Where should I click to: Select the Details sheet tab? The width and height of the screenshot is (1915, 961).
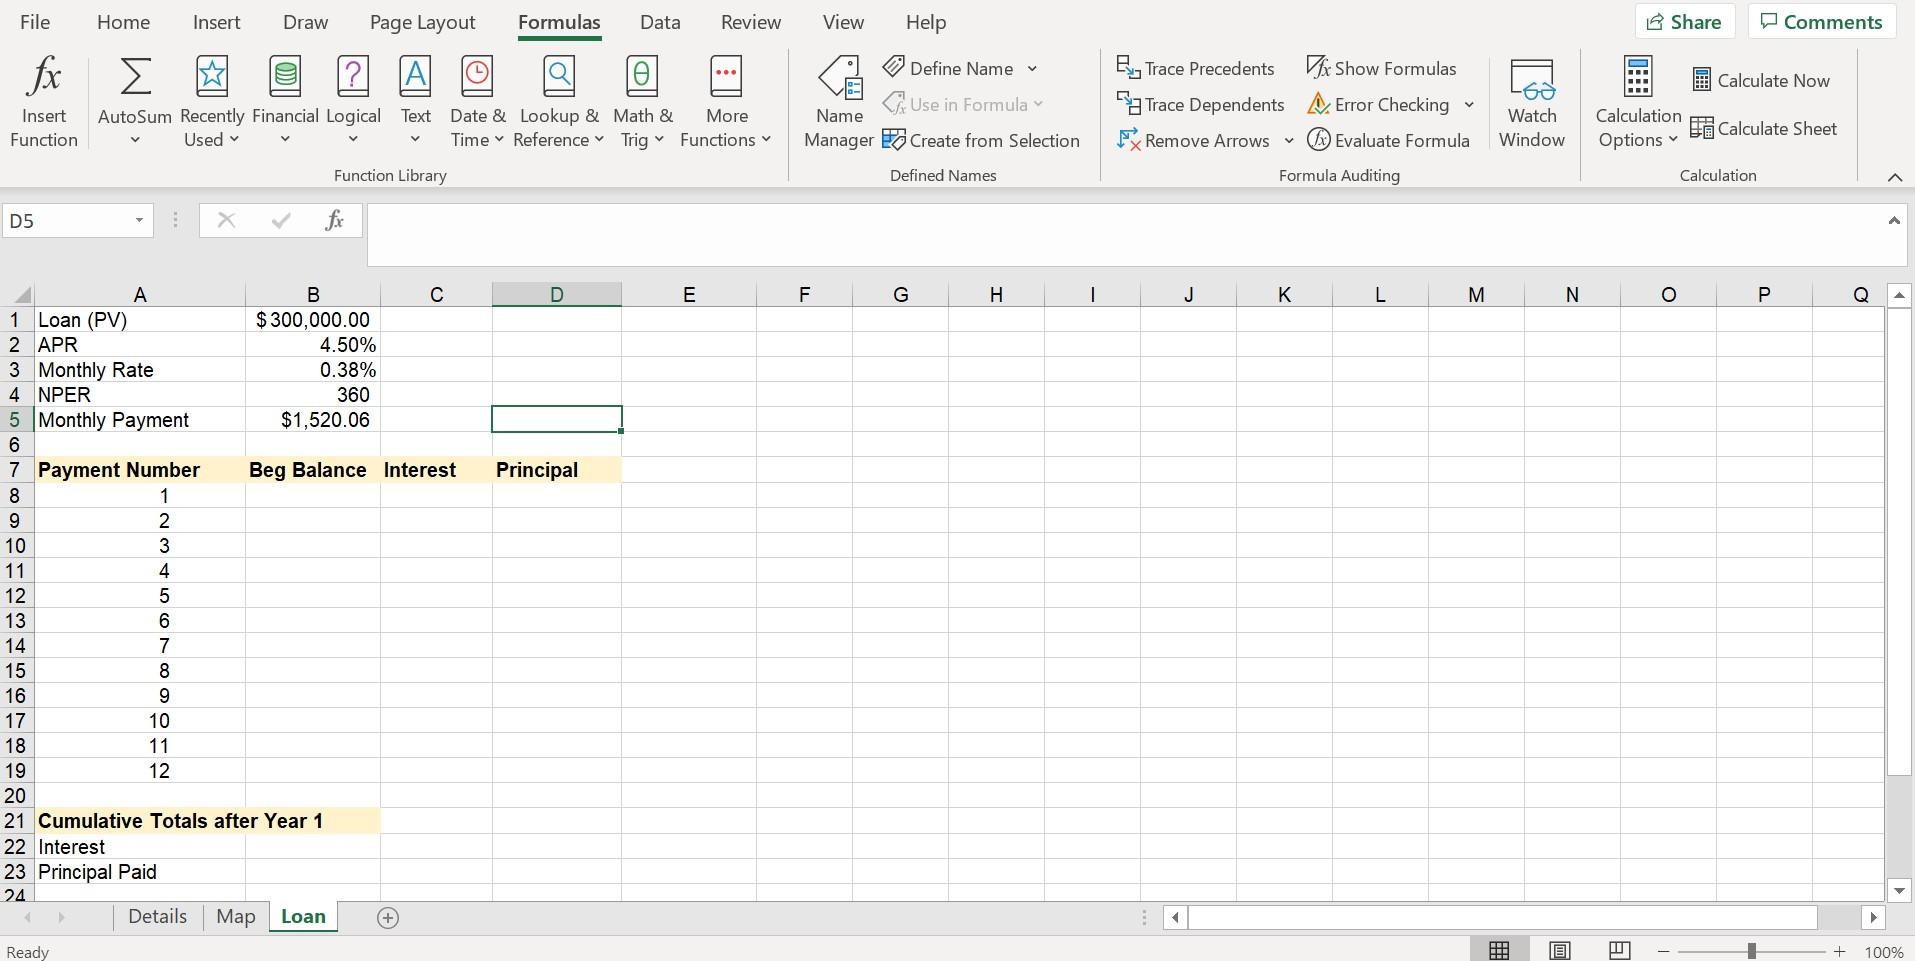pyautogui.click(x=158, y=917)
